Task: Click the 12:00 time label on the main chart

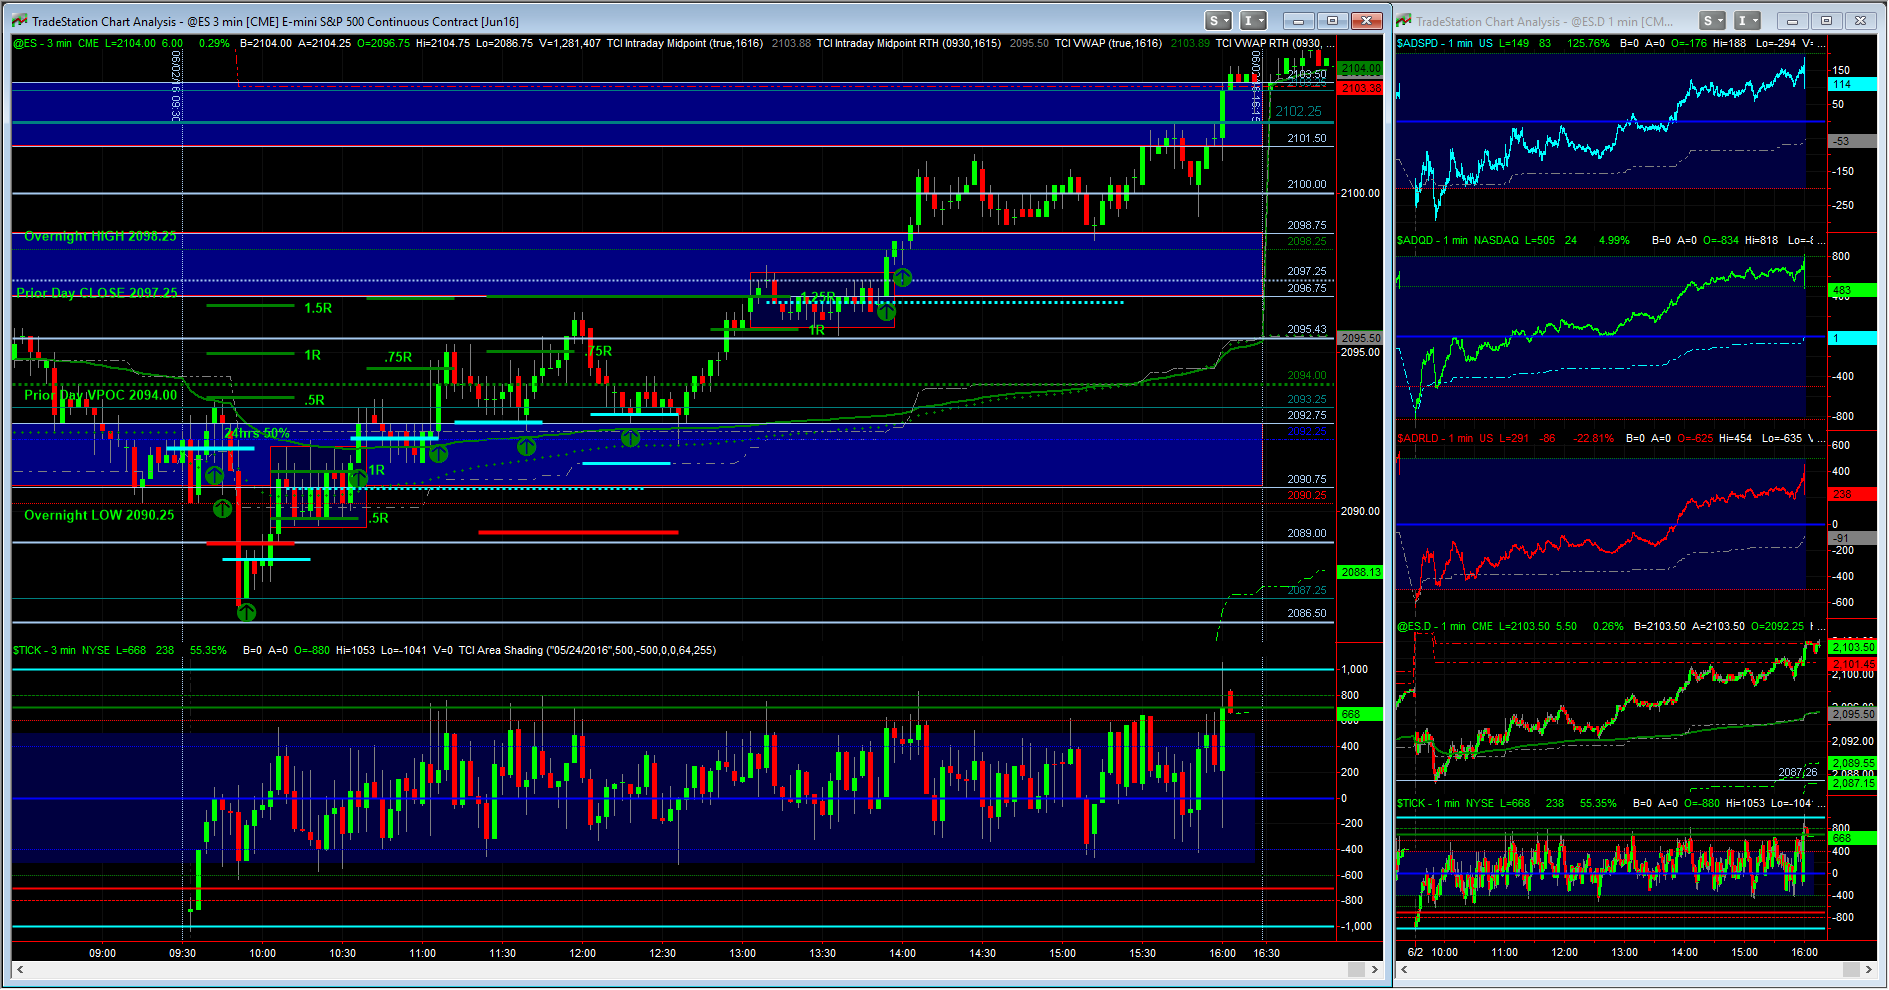Action: (582, 953)
